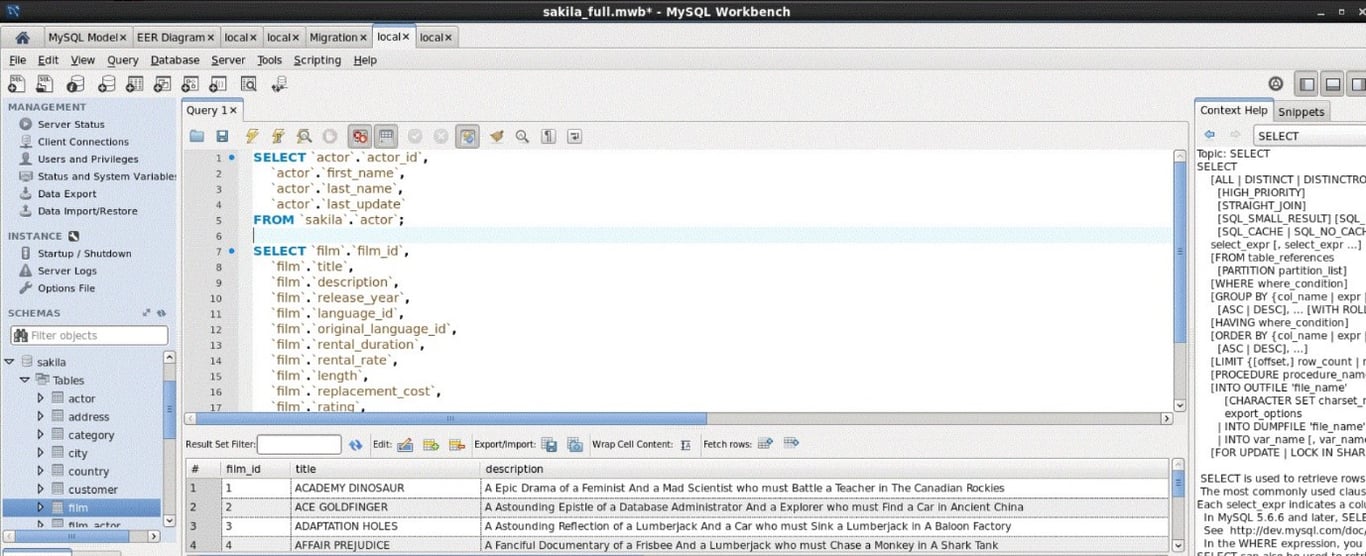Create a new SQL tab icon
This screenshot has height=556, width=1366.
click(x=17, y=85)
